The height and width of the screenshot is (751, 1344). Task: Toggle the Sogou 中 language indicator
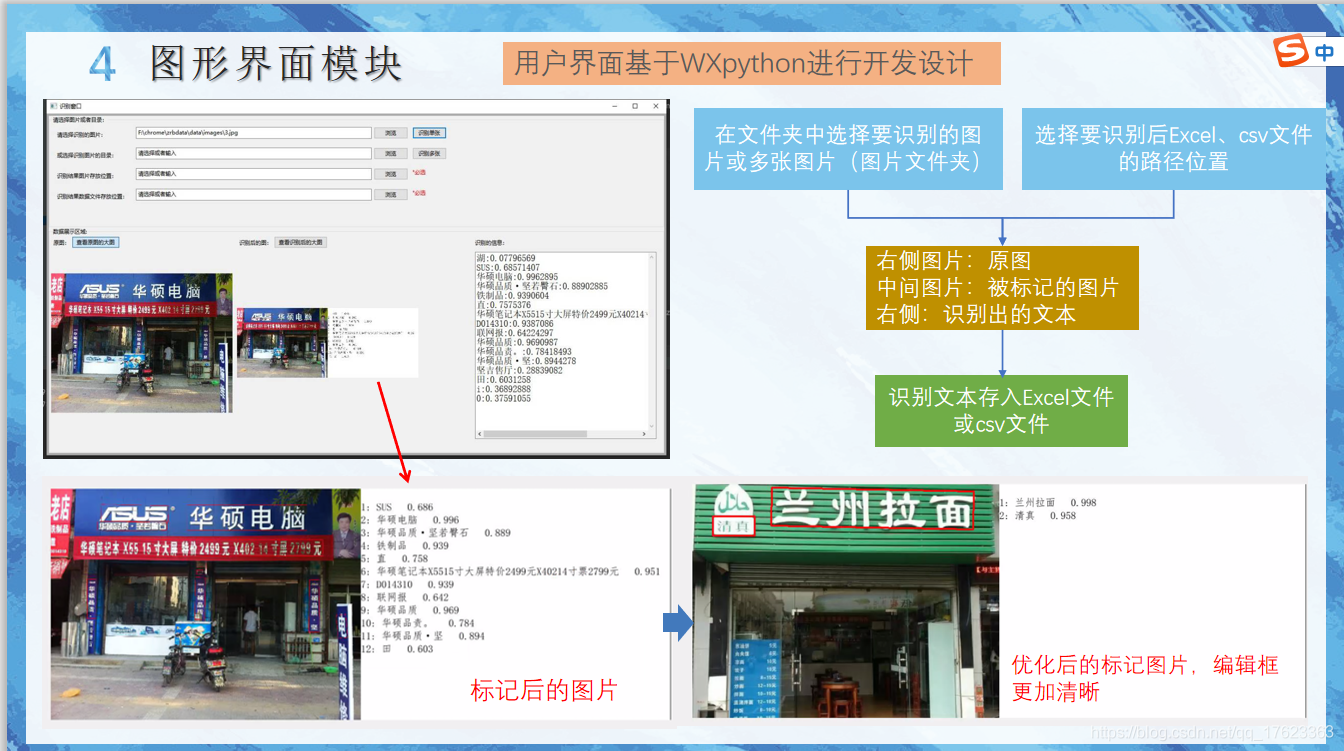[1322, 53]
